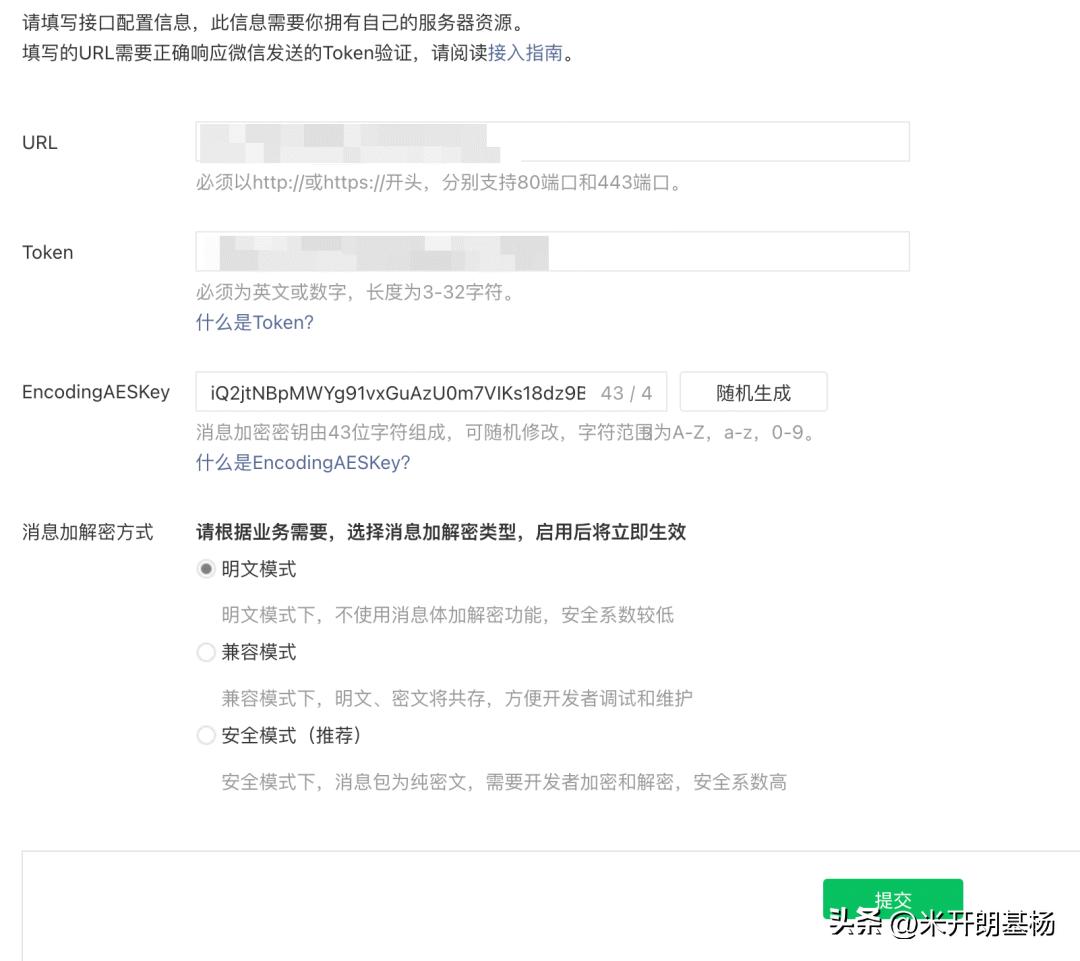Choose the recommended 安全模式
Viewport: 1080px width, 961px height.
click(206, 735)
